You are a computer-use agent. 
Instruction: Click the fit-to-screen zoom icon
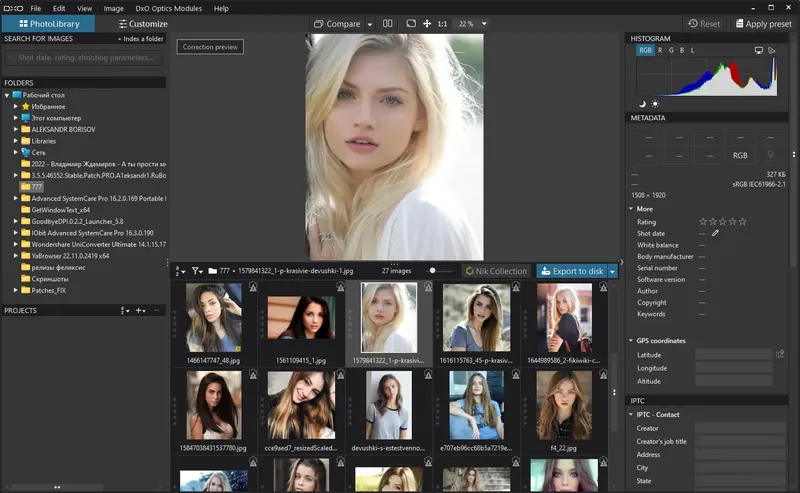click(x=410, y=23)
